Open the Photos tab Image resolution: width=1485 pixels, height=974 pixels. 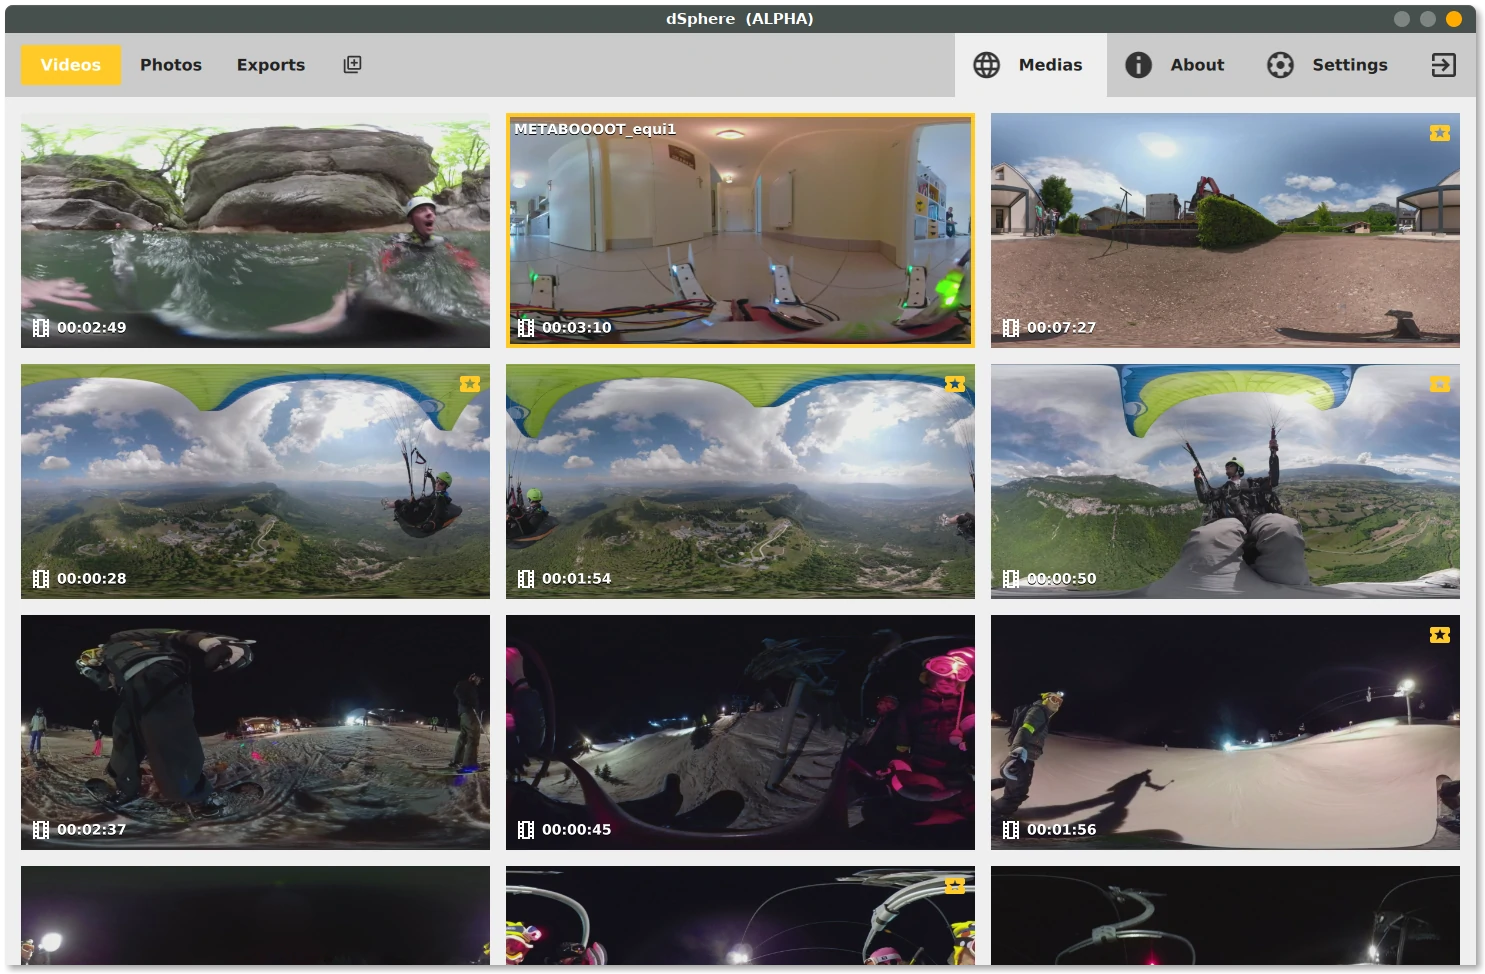click(x=171, y=65)
